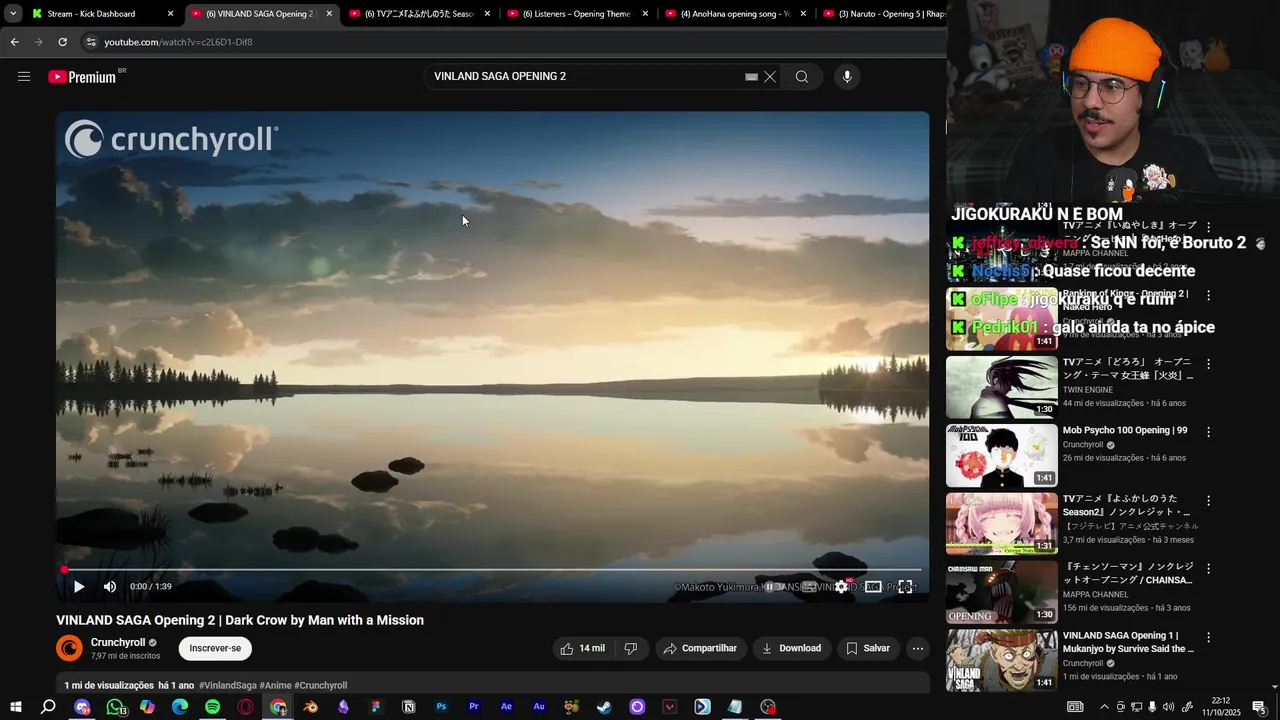Screen dimensions: 1280x720
Task: Like the video with 14 mil
Action: [x=582, y=649]
